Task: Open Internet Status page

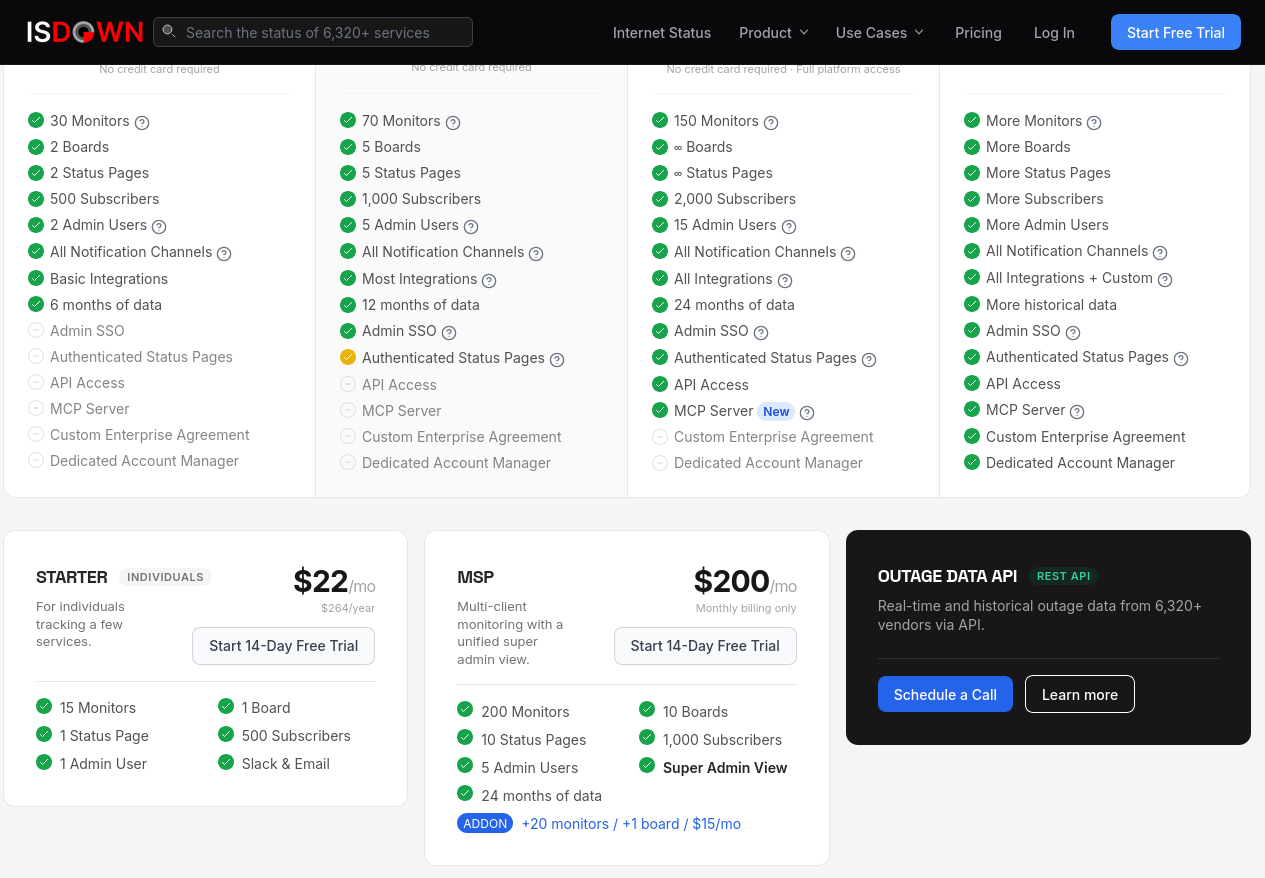Action: 662,32
